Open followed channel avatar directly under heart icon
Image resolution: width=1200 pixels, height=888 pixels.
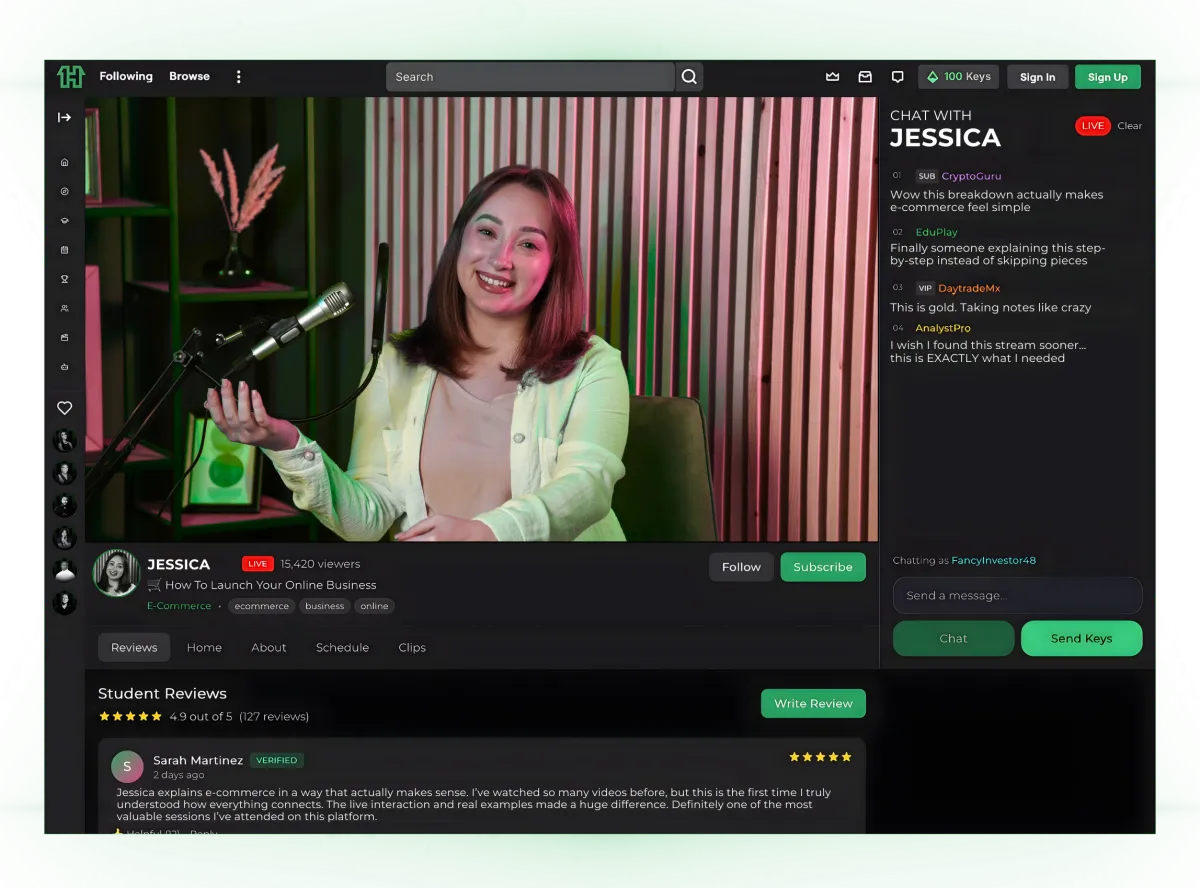64,441
